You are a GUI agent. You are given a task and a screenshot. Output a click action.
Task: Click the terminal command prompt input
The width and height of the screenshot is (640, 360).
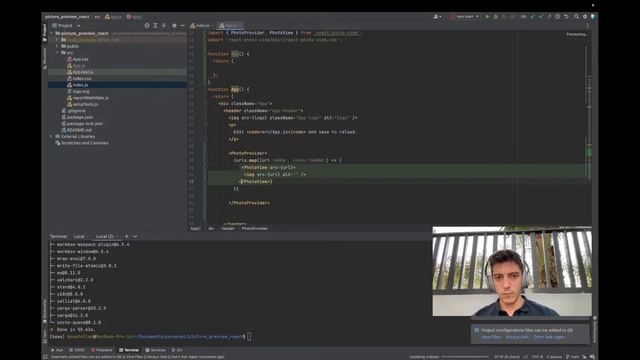pyautogui.click(x=249, y=337)
